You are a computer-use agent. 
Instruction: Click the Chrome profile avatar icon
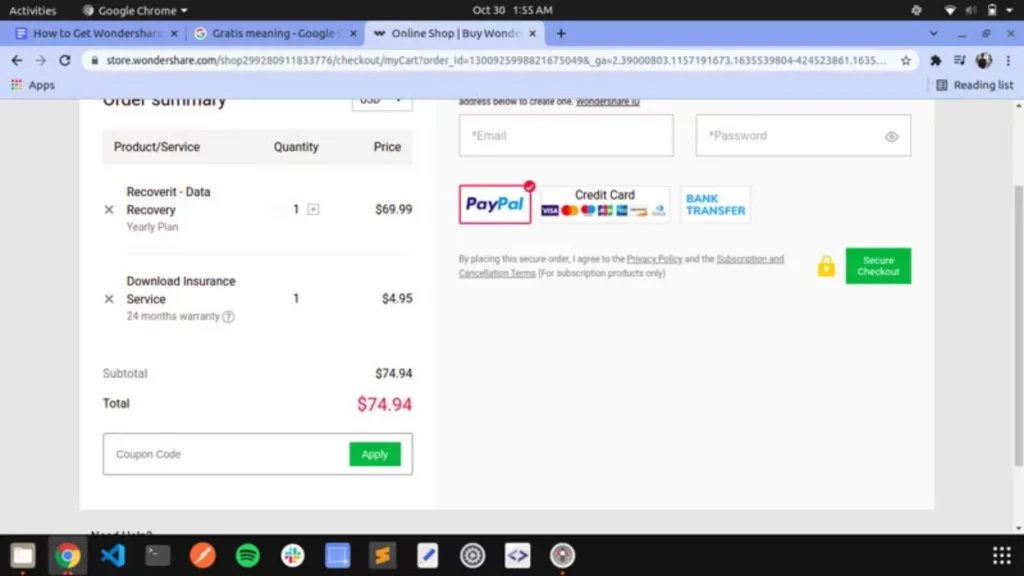tap(983, 60)
